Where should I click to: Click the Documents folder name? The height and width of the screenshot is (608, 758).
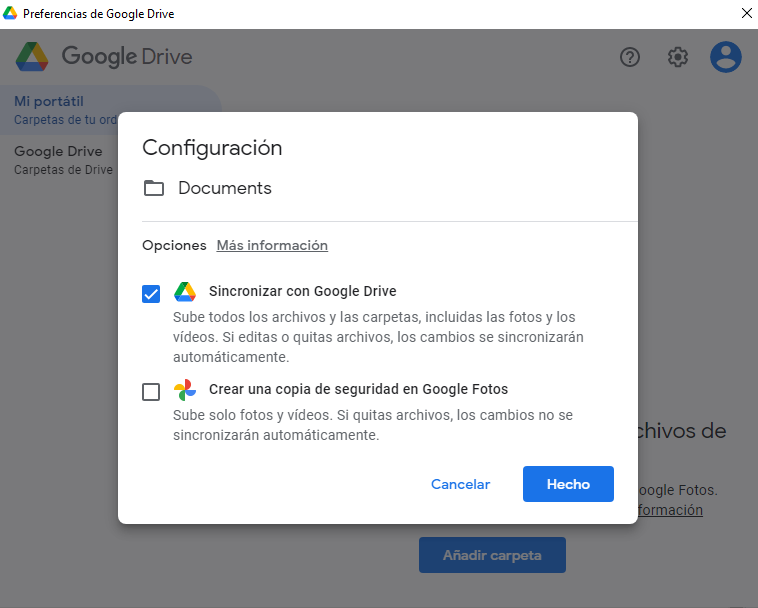[x=225, y=188]
